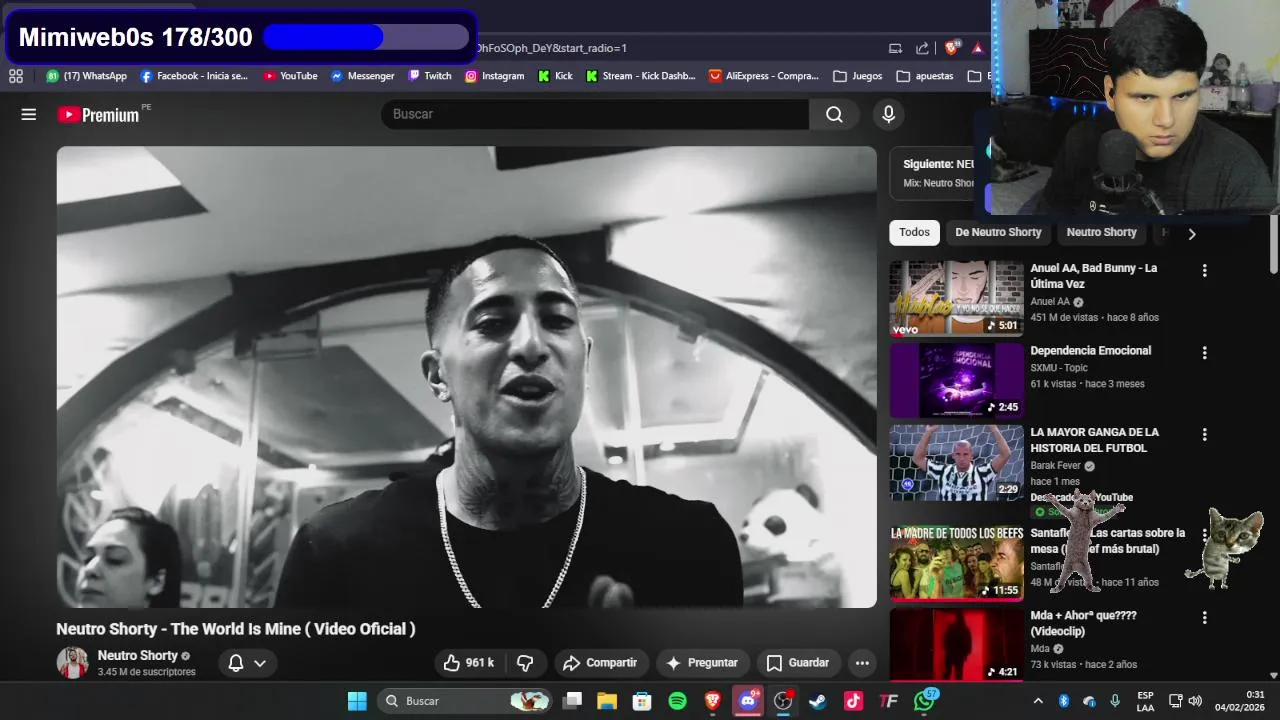Click the recommendations sidebar scrollbar

pyautogui.click(x=1273, y=245)
